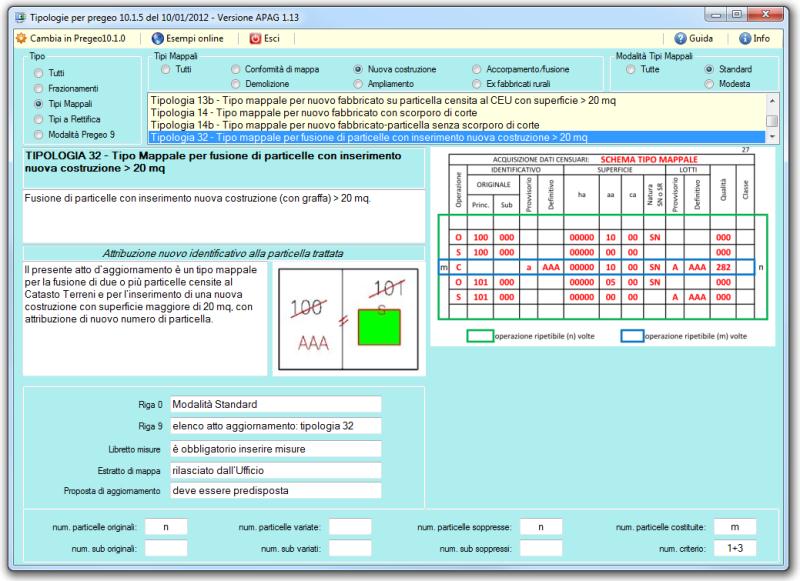Click the Riga 9 field with tipologia 32
Screen dimensions: 800x581
(x=276, y=426)
